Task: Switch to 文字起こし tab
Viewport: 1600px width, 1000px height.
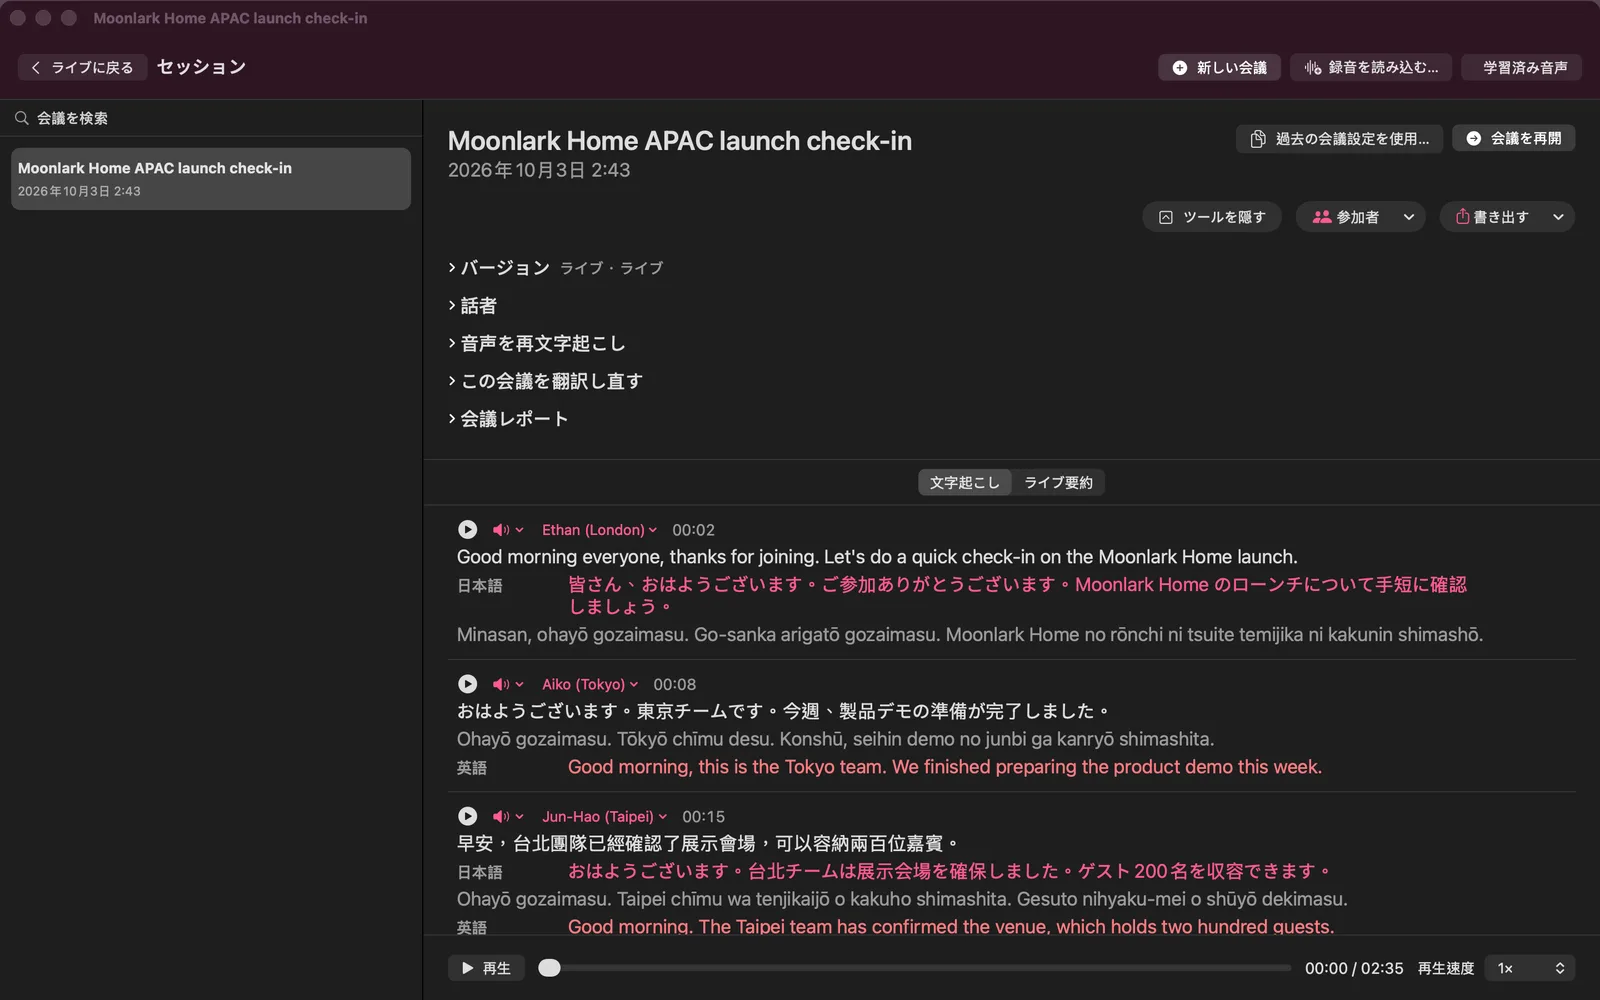Action: pos(965,482)
